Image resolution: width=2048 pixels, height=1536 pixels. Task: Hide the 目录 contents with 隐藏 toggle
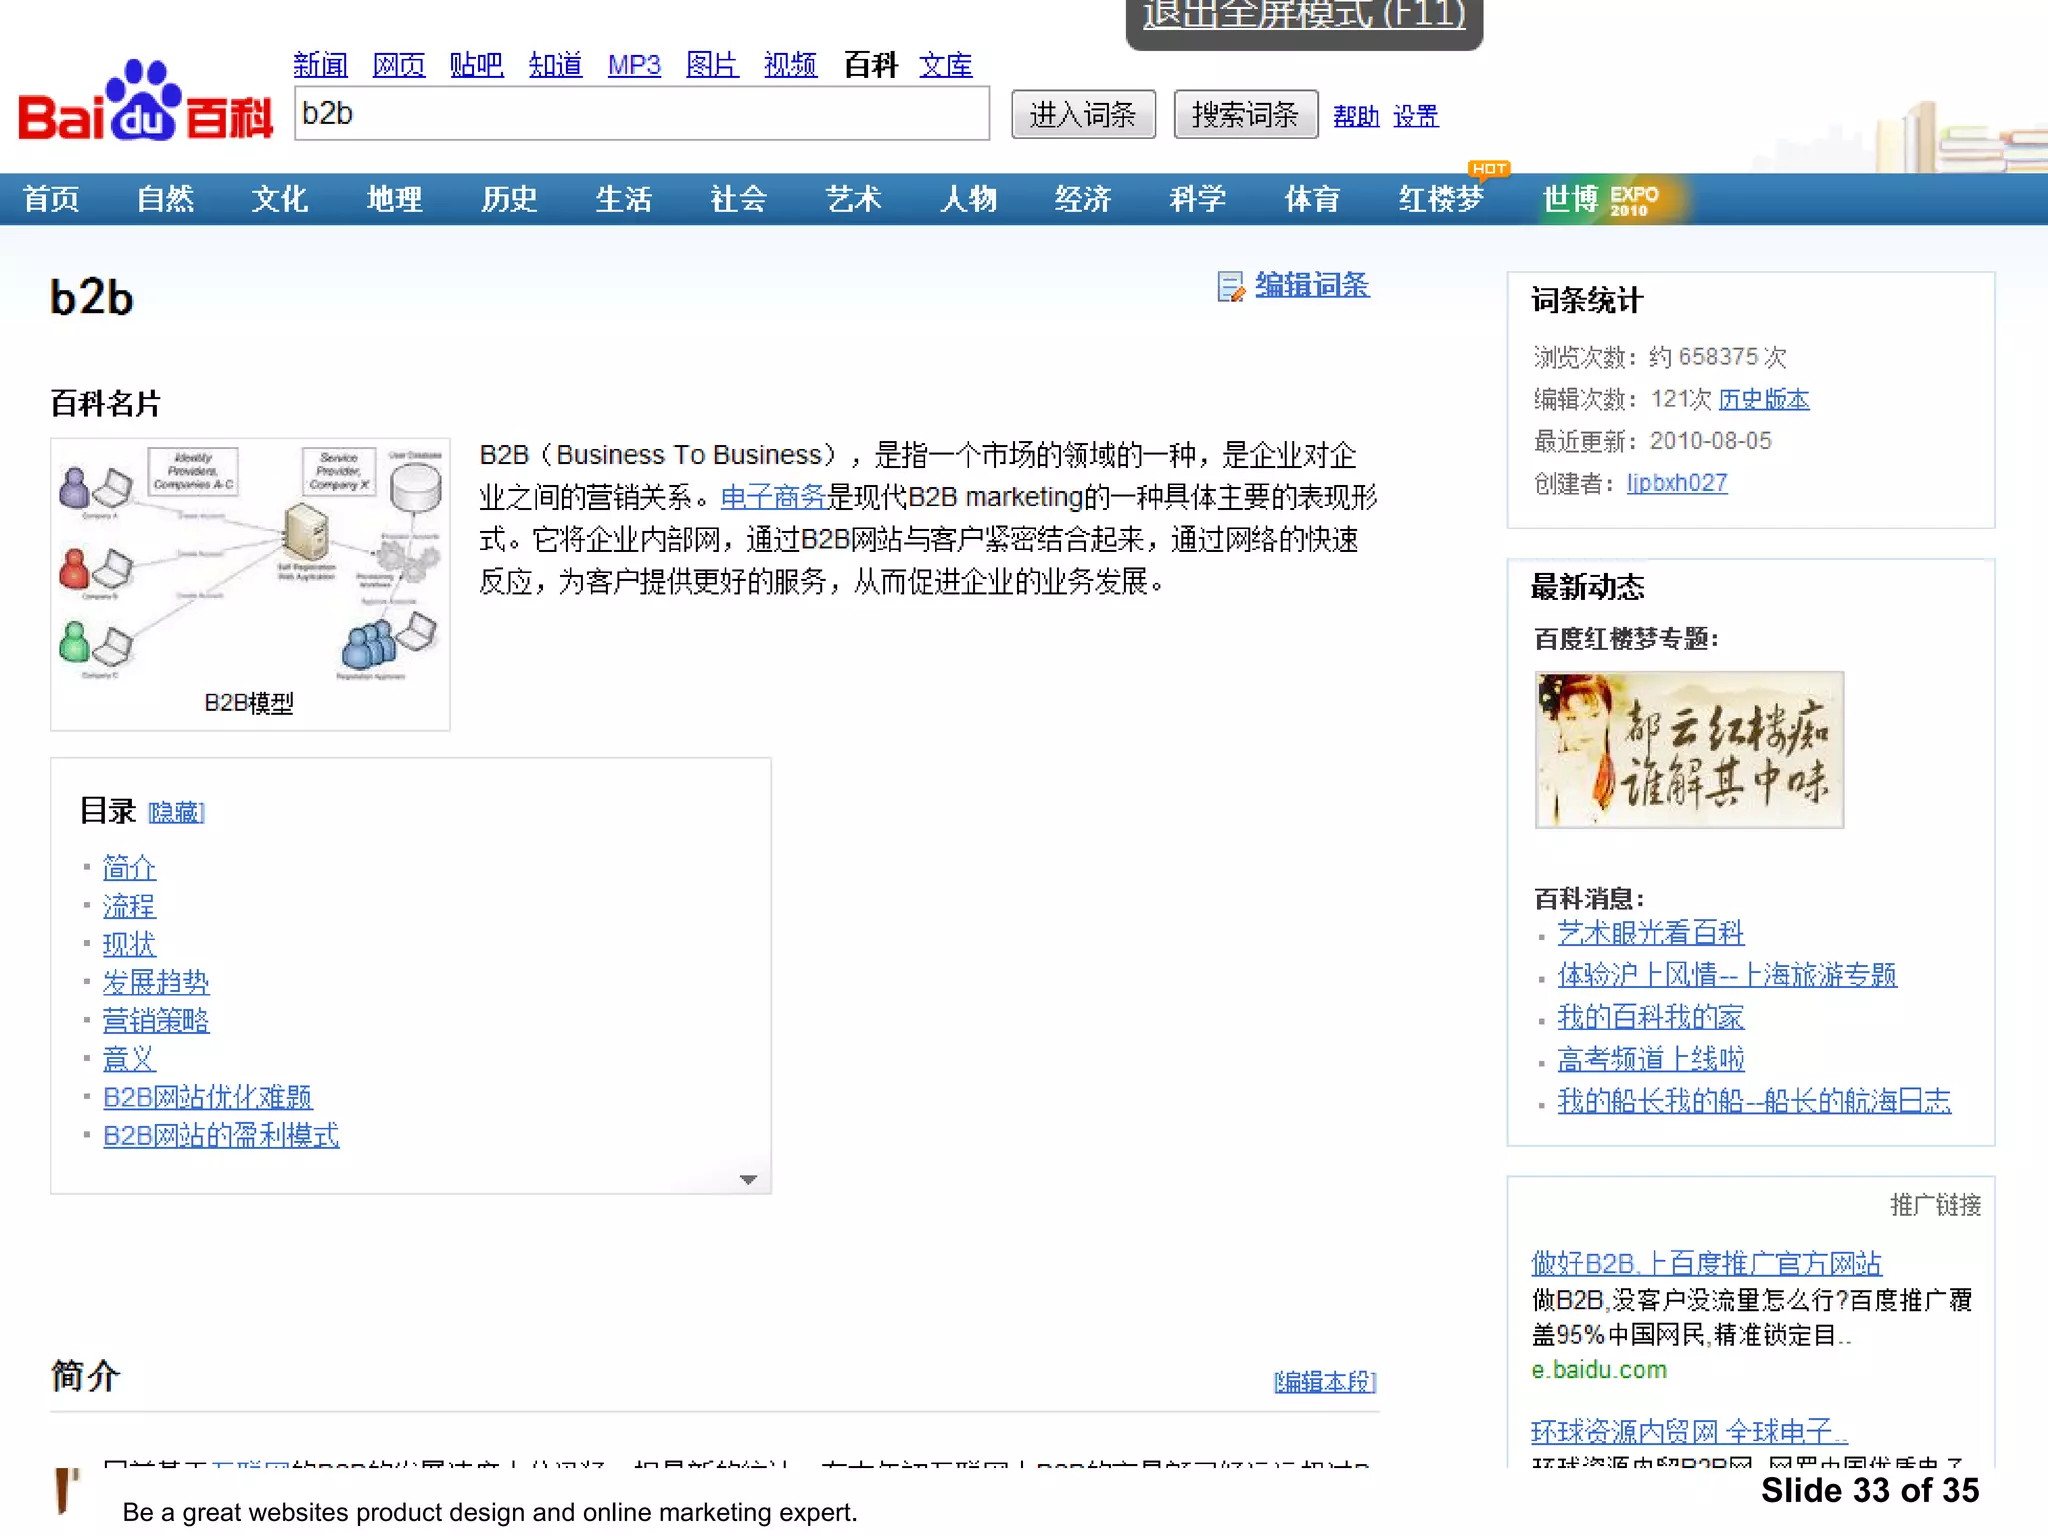pyautogui.click(x=176, y=812)
